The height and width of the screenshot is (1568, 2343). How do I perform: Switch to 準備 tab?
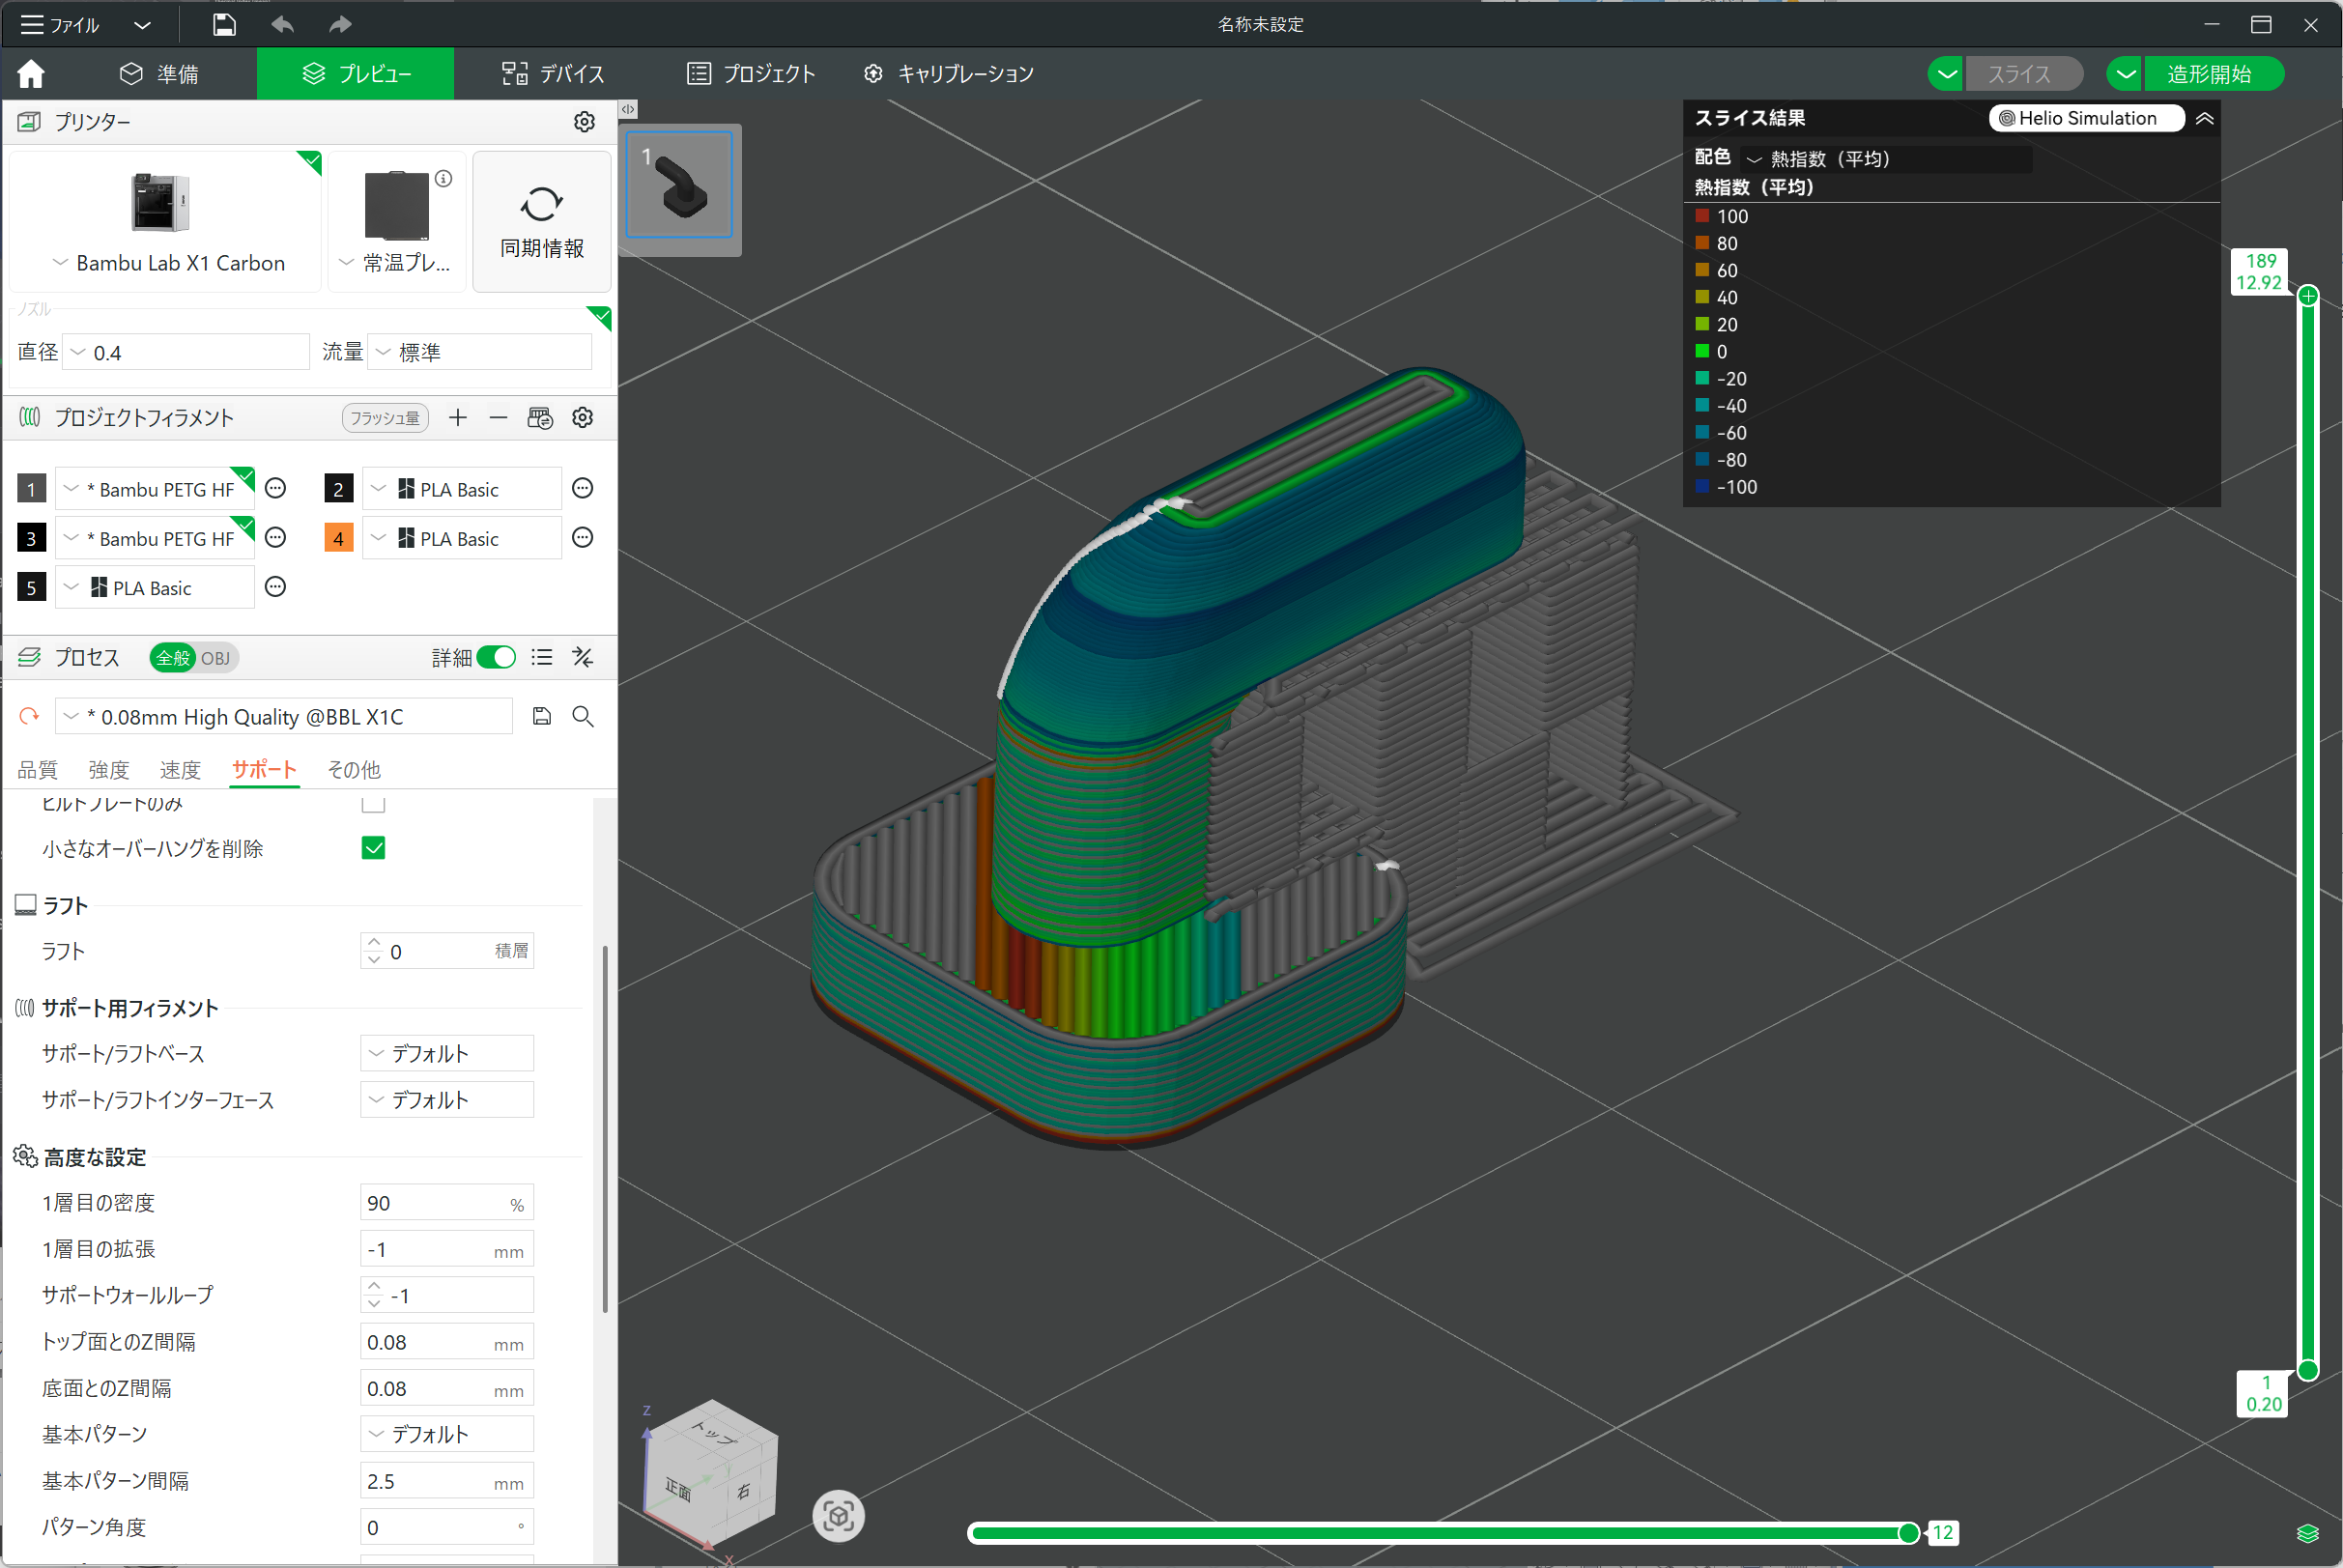[158, 73]
